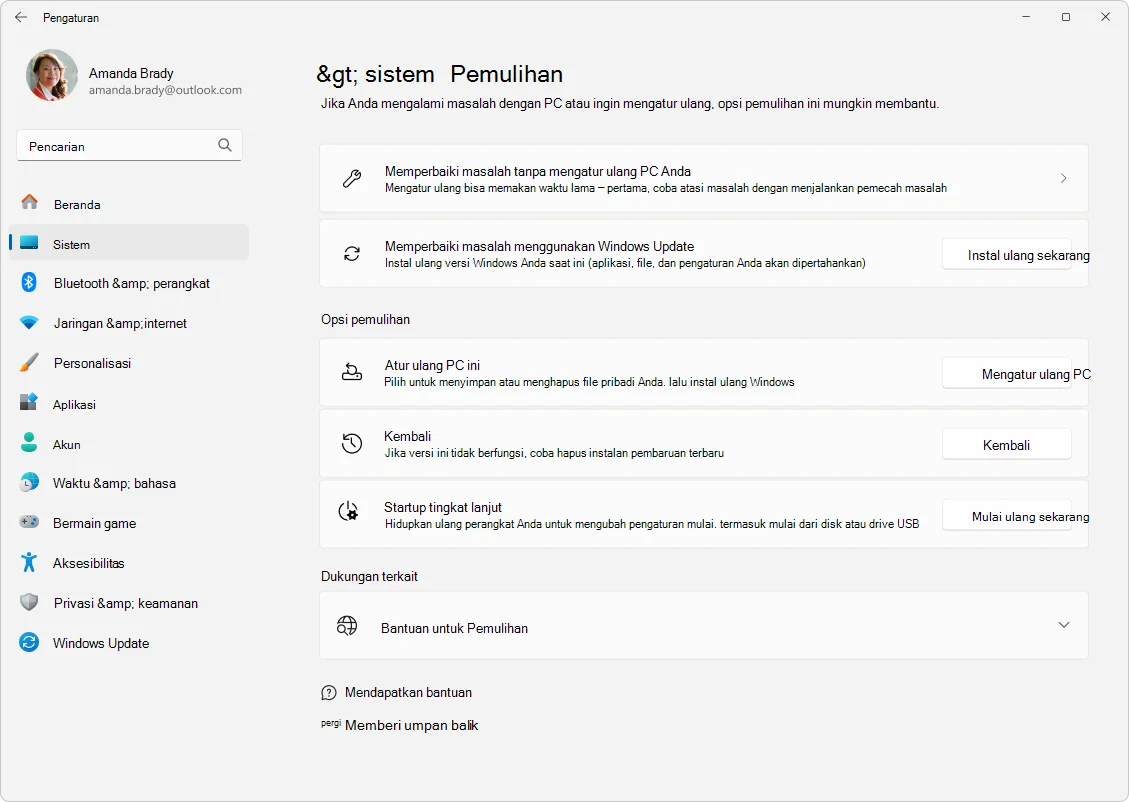Click the Jaringan Wi-Fi icon
This screenshot has height=802, width=1129.
(29, 323)
